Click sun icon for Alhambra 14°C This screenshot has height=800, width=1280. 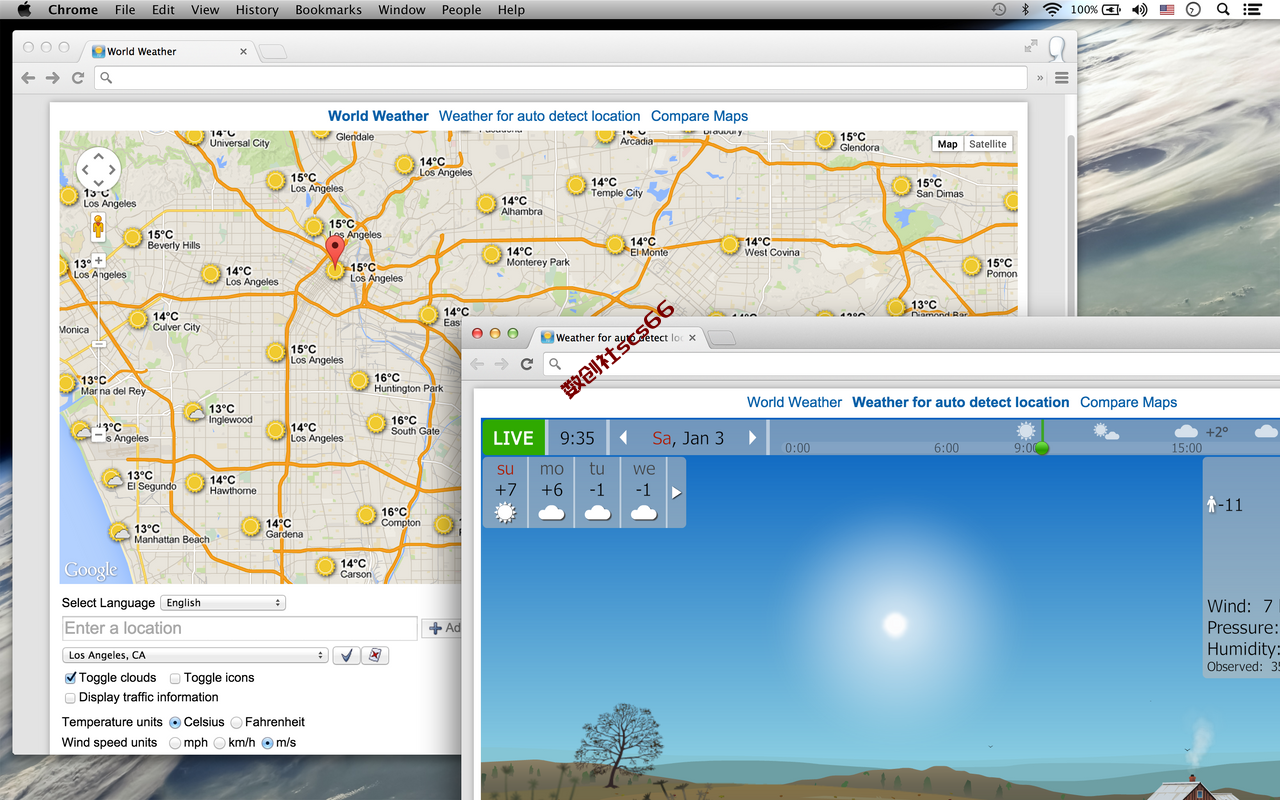click(486, 205)
